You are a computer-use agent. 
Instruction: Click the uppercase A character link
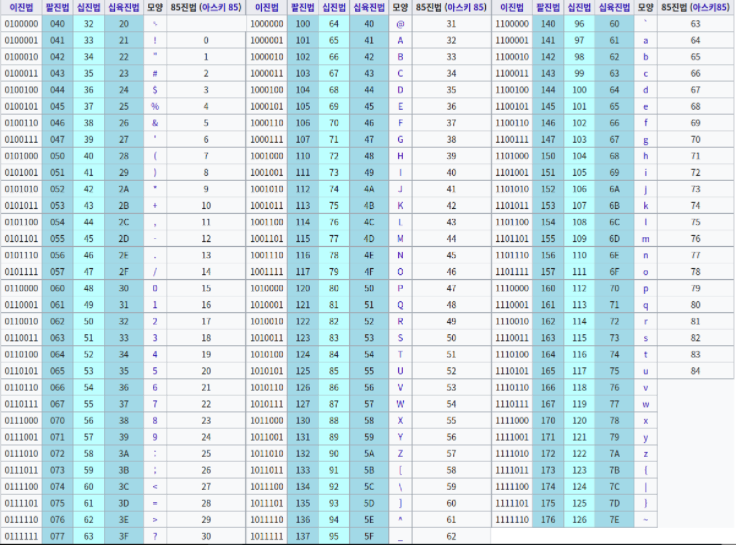(x=400, y=40)
